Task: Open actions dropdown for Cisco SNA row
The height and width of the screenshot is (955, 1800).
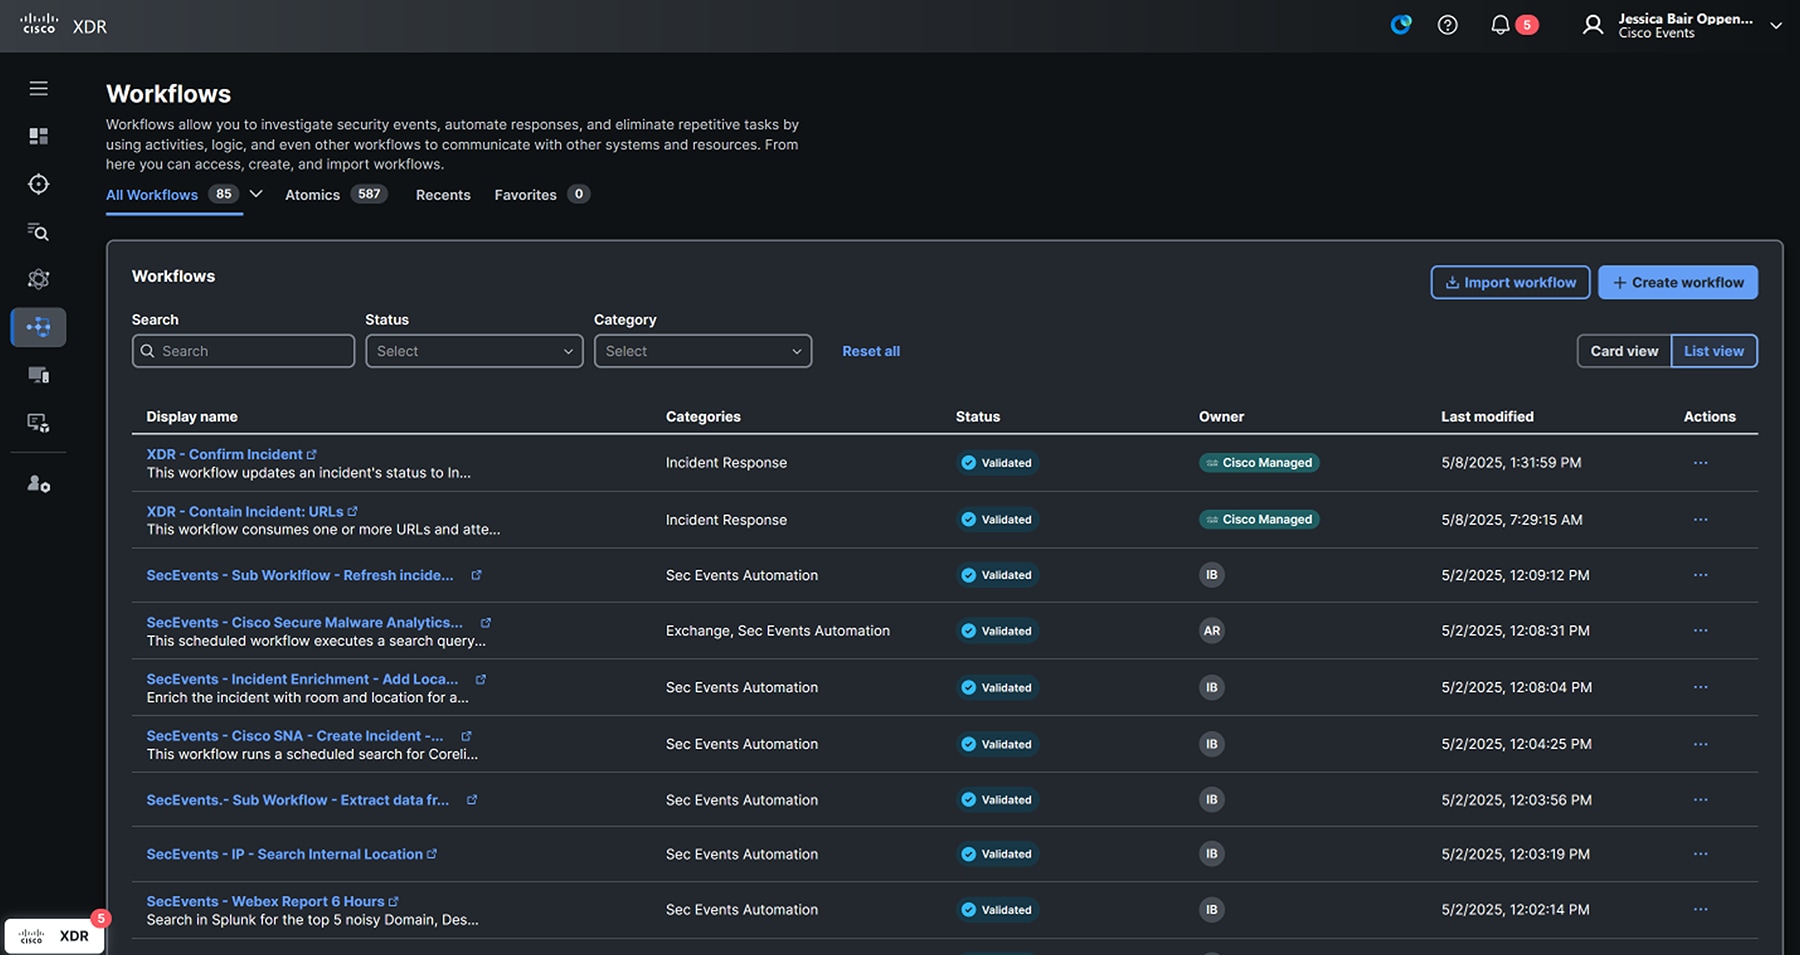Action: pyautogui.click(x=1700, y=744)
